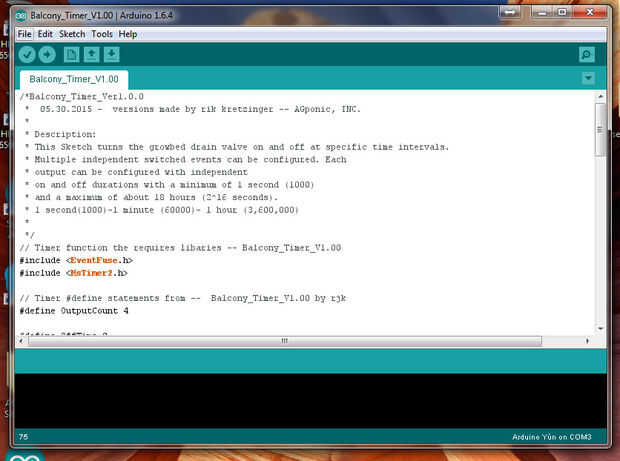This screenshot has height=461, width=620.
Task: Open the Tools menu
Action: 102,34
